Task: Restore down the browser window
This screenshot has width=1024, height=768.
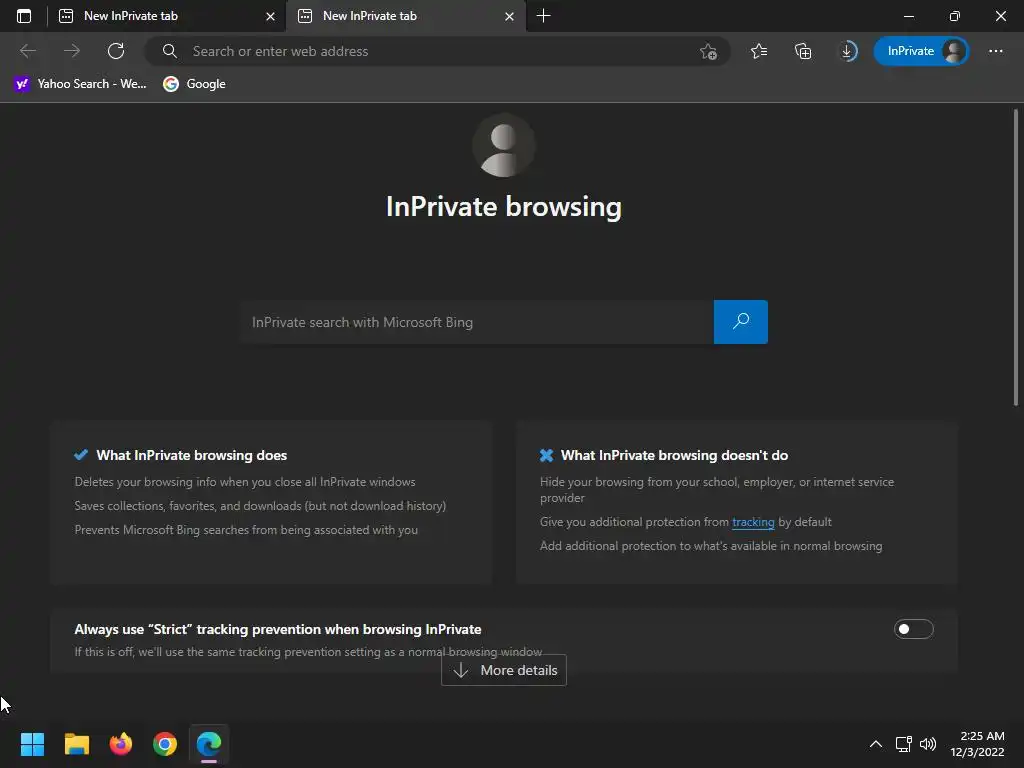Action: pos(955,16)
